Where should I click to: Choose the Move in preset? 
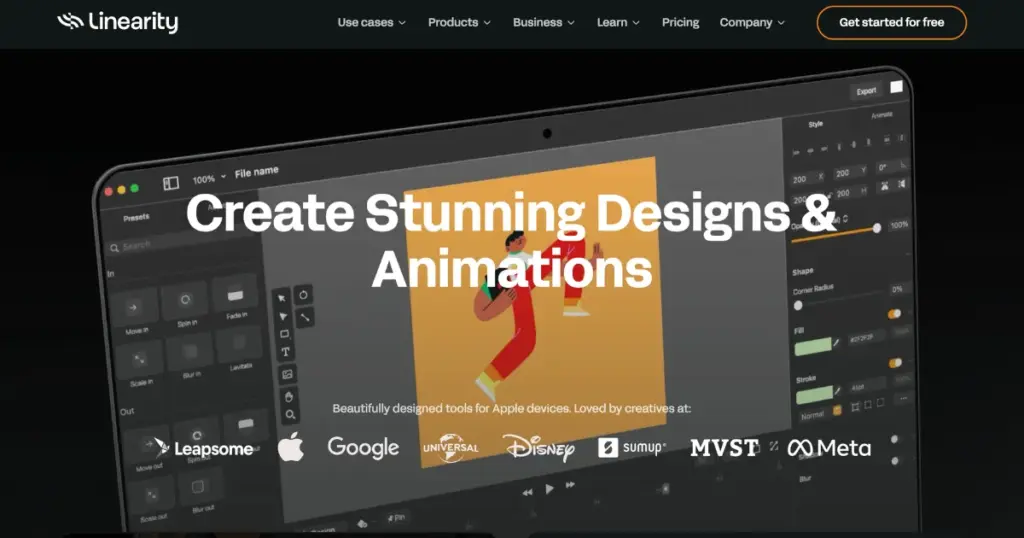(134, 311)
